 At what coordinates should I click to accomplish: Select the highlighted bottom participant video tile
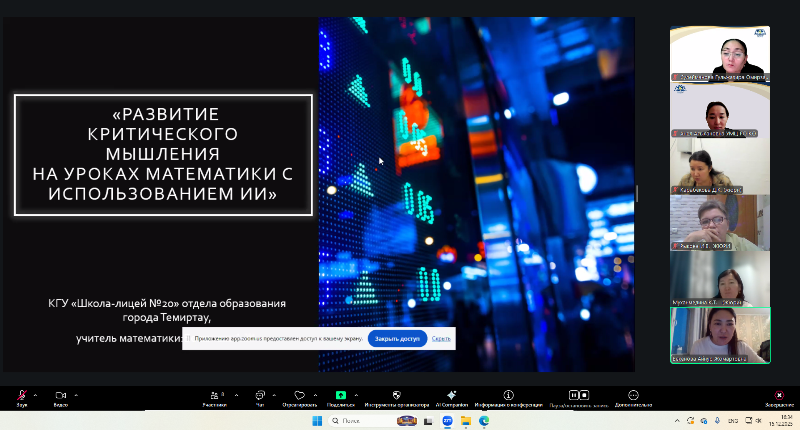(x=719, y=335)
